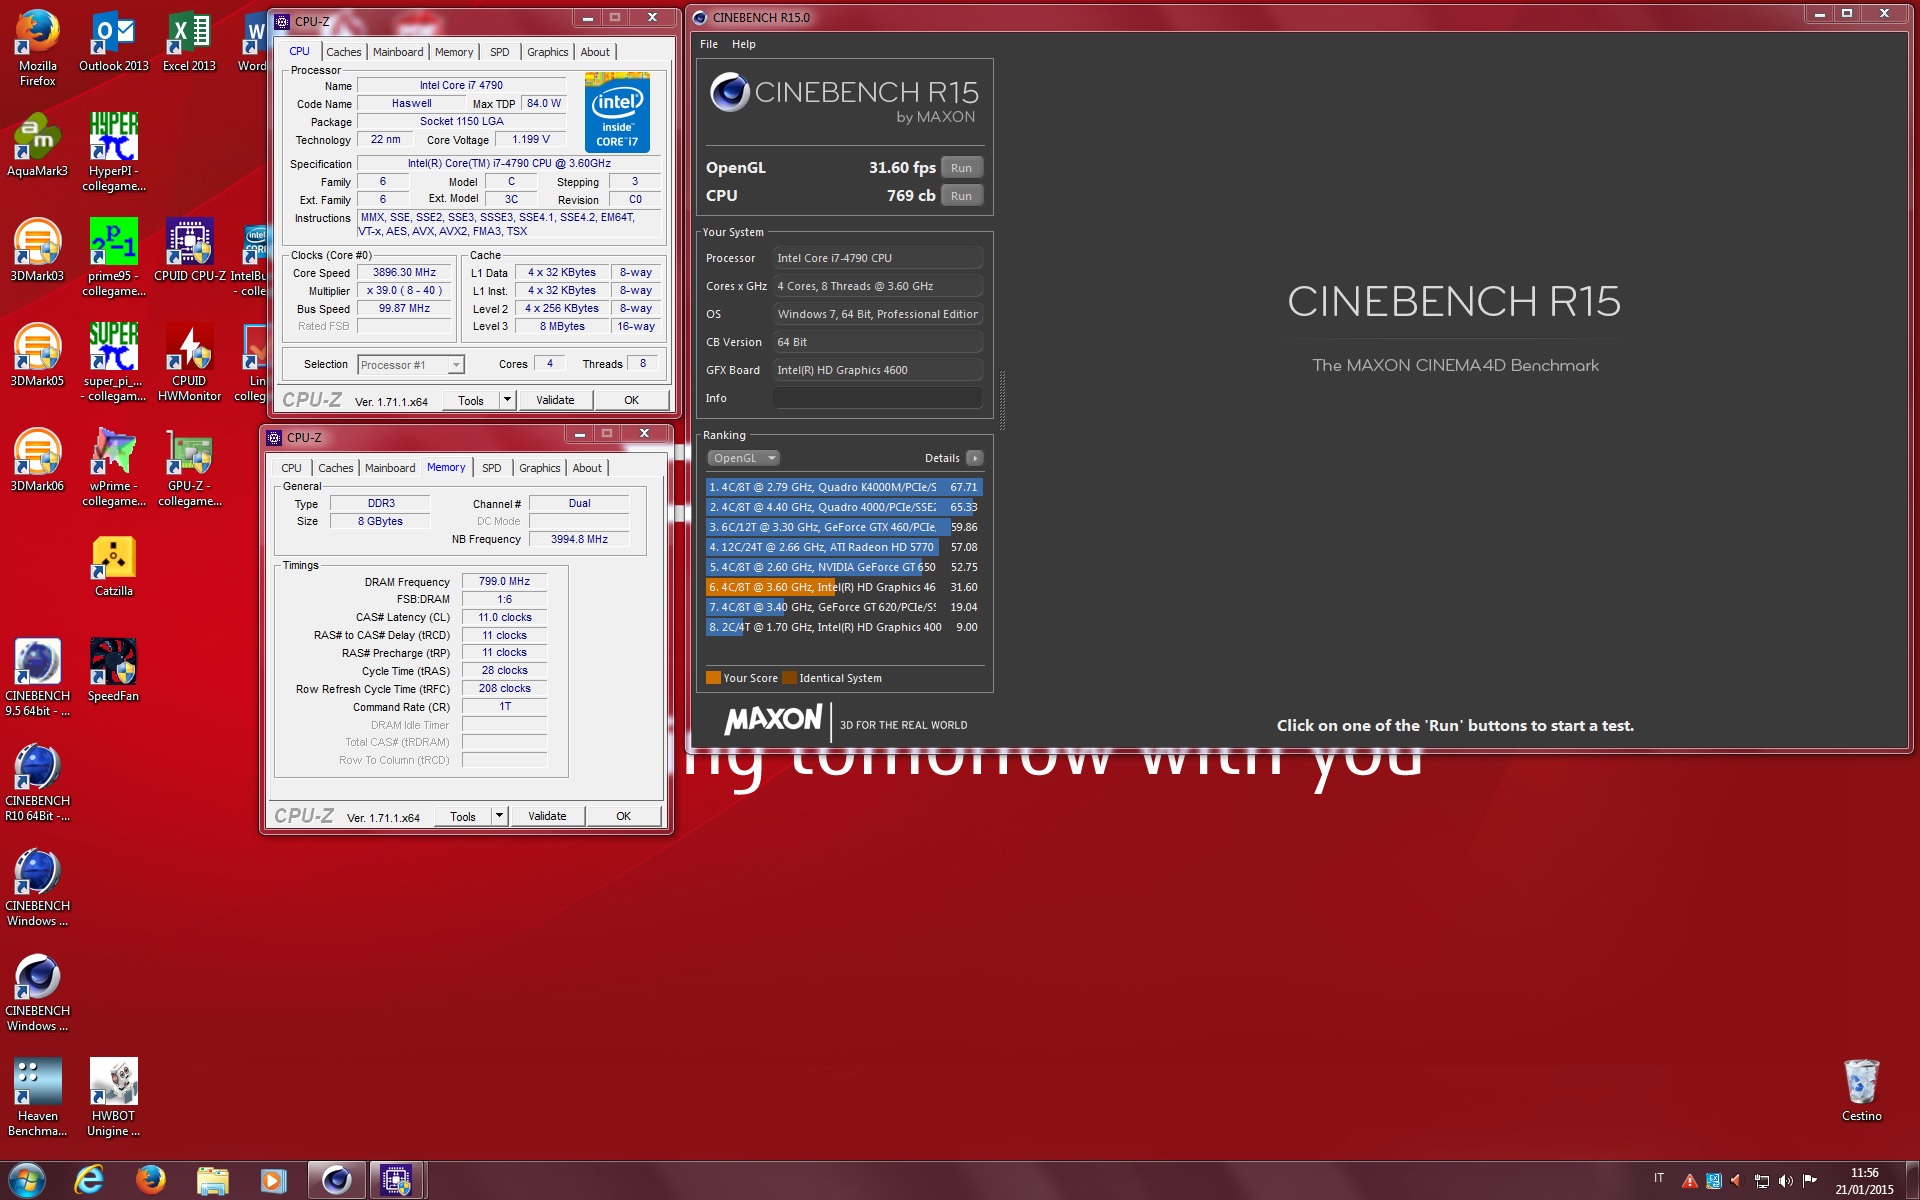The height and width of the screenshot is (1200, 1920).
Task: Expand Details arrow in Ranking panel
Action: point(974,458)
